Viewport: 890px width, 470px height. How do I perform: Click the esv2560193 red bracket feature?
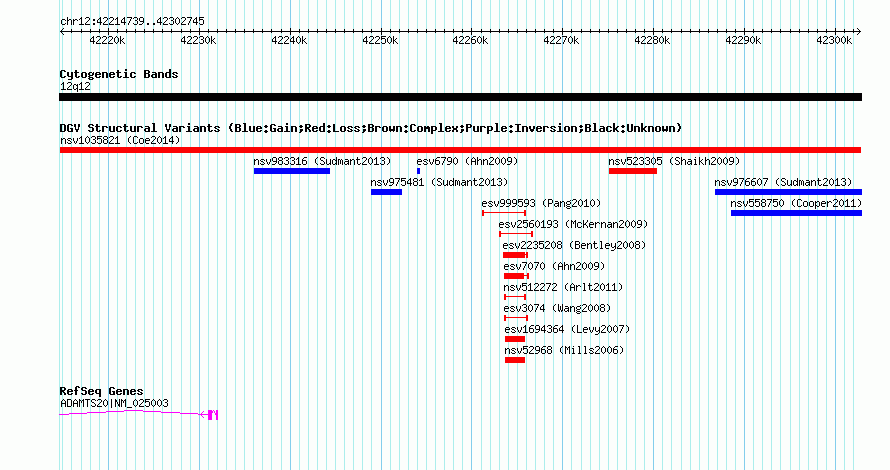coord(516,234)
